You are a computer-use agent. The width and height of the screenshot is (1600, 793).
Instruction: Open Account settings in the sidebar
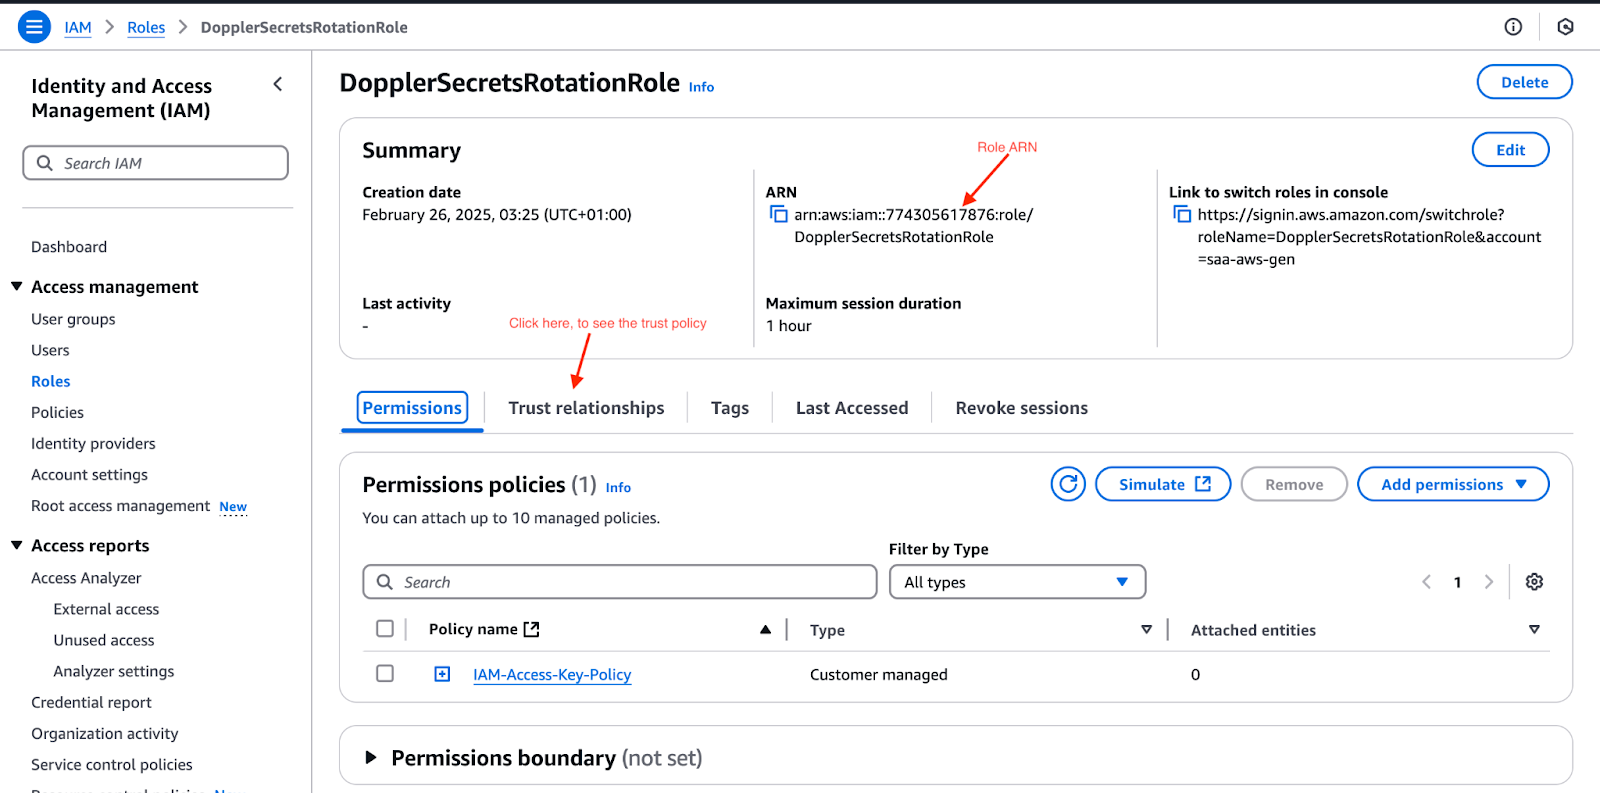pos(89,474)
